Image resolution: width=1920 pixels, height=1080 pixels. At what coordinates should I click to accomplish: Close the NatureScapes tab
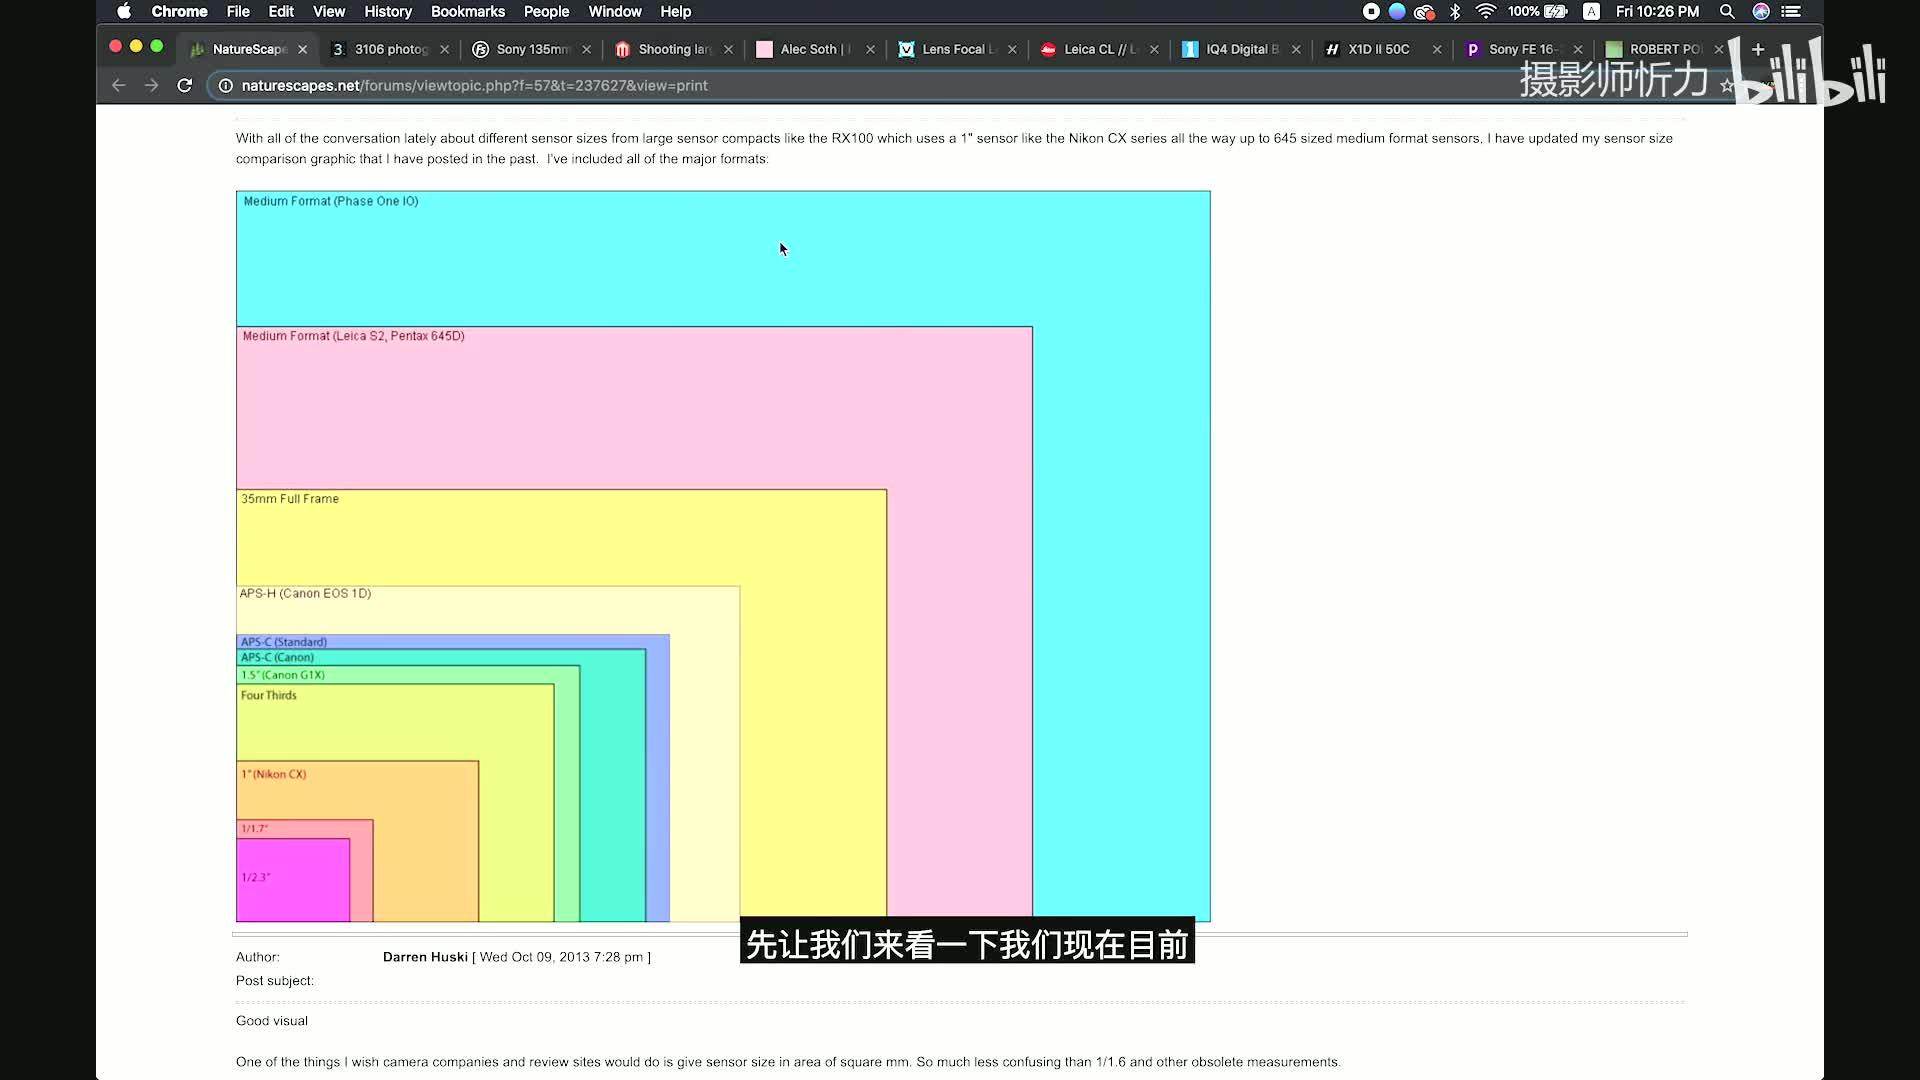303,49
